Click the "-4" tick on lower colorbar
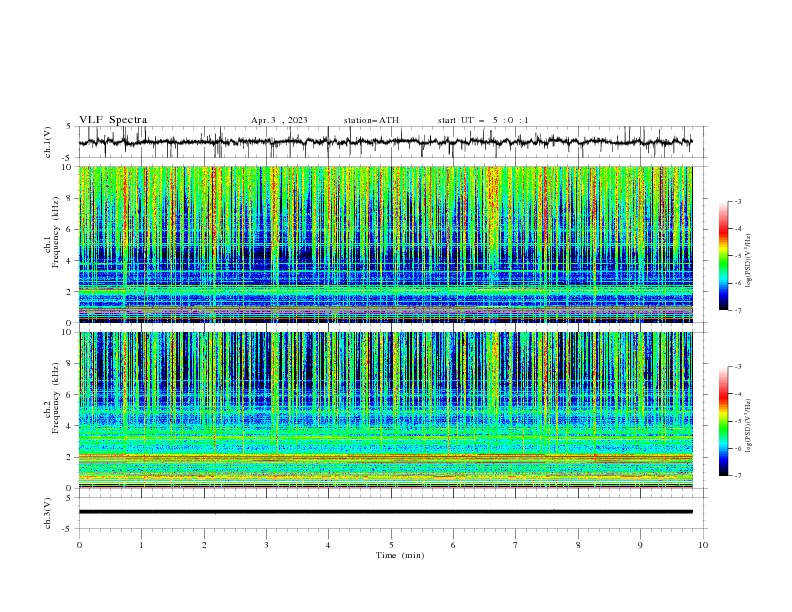This screenshot has height=612, width=792. (x=738, y=394)
